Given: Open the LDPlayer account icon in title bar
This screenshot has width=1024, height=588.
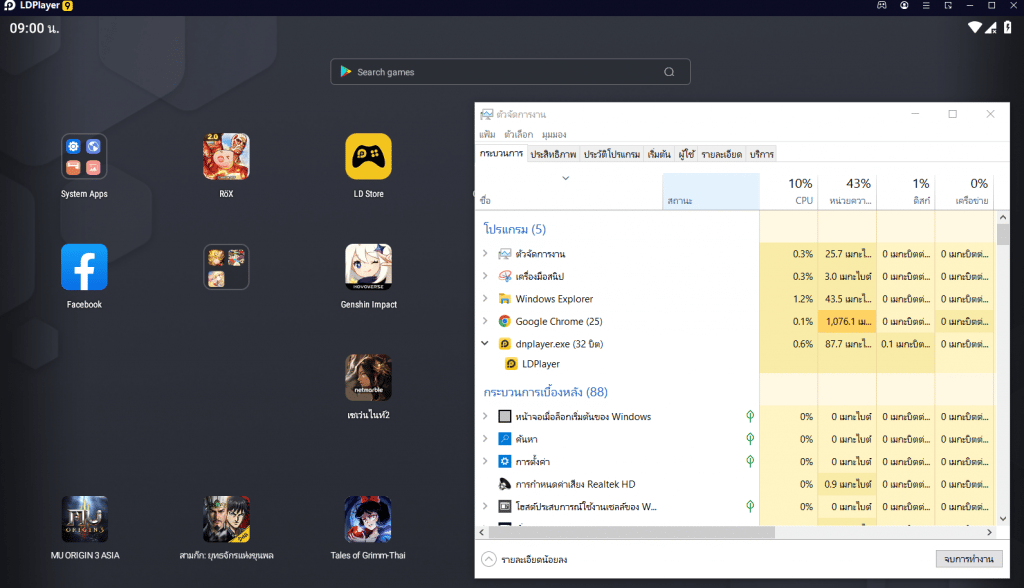Looking at the screenshot, I should point(904,5).
